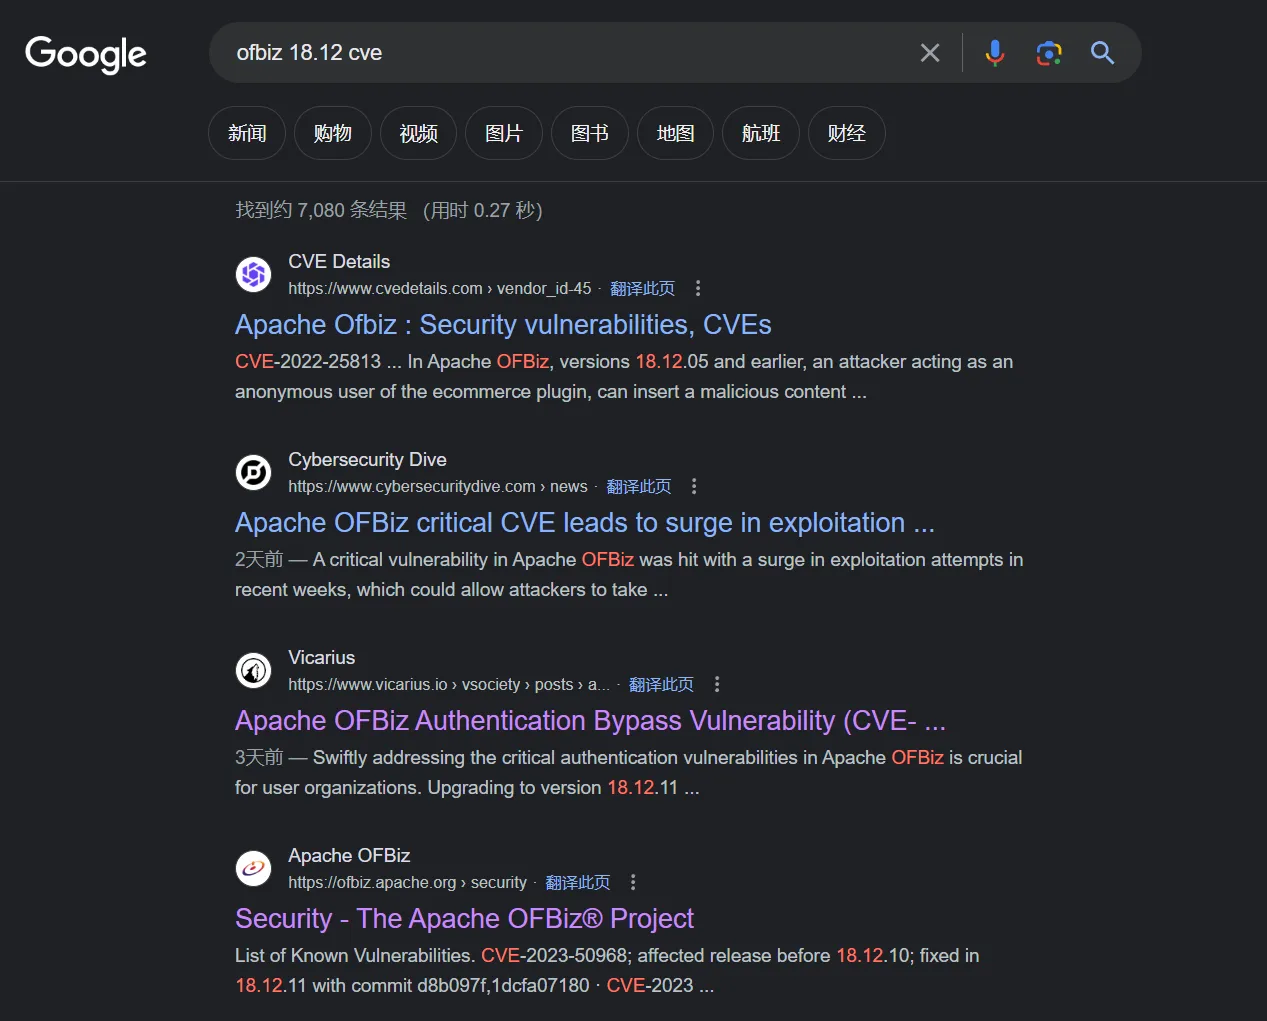Screen dimensions: 1267x1021
Task: Open the Cybersecurity Dive site favicon
Action: pyautogui.click(x=254, y=472)
